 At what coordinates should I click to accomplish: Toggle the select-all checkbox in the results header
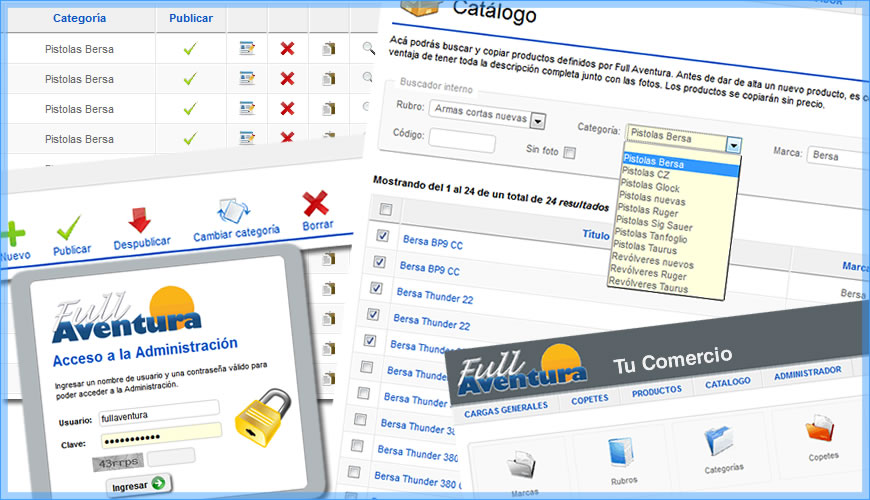(386, 209)
